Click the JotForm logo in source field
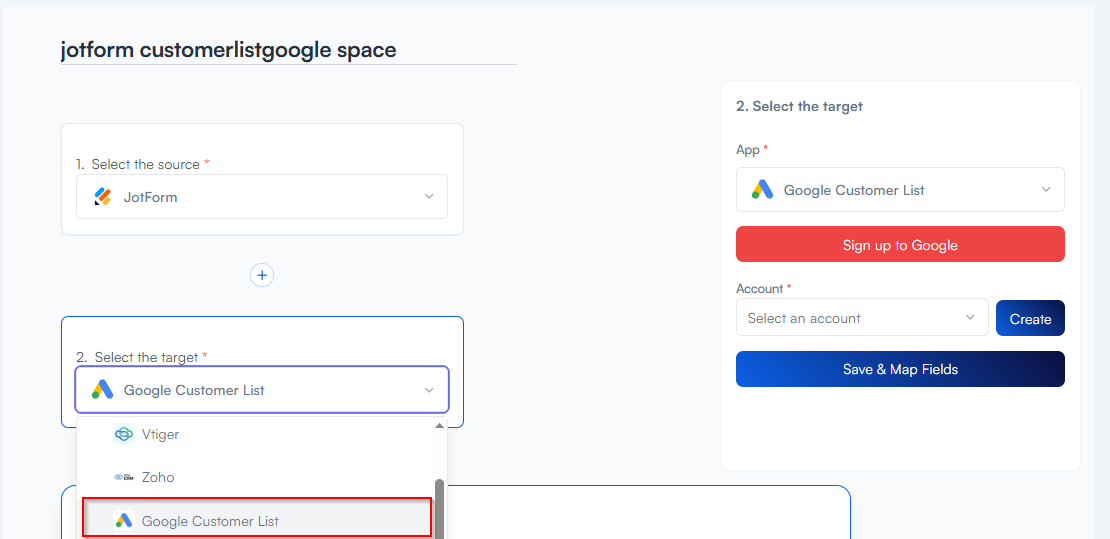The width and height of the screenshot is (1110, 539). click(x=102, y=197)
